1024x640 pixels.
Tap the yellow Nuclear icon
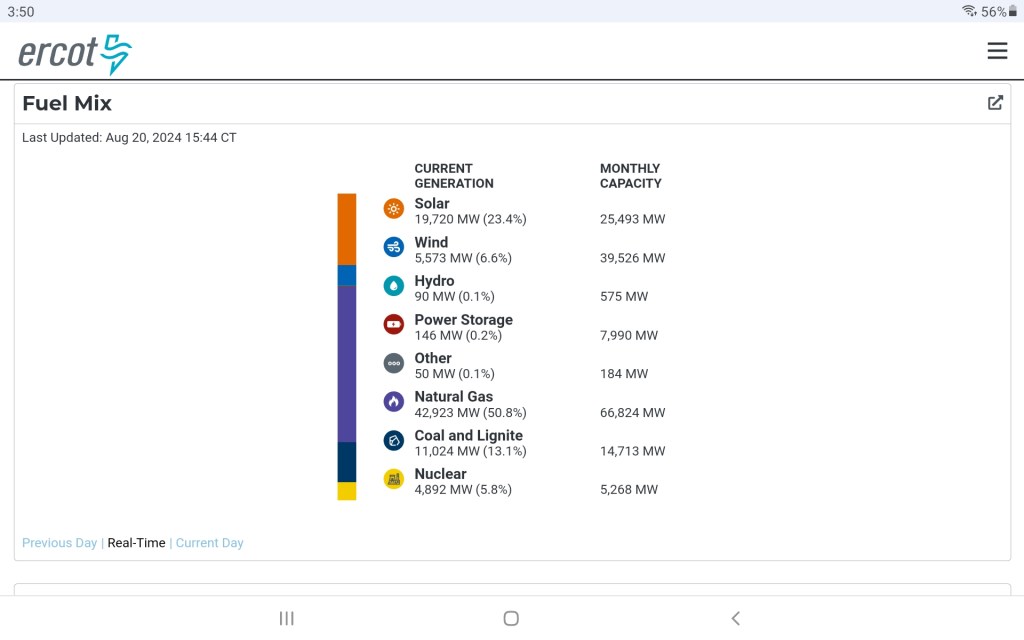pos(394,479)
